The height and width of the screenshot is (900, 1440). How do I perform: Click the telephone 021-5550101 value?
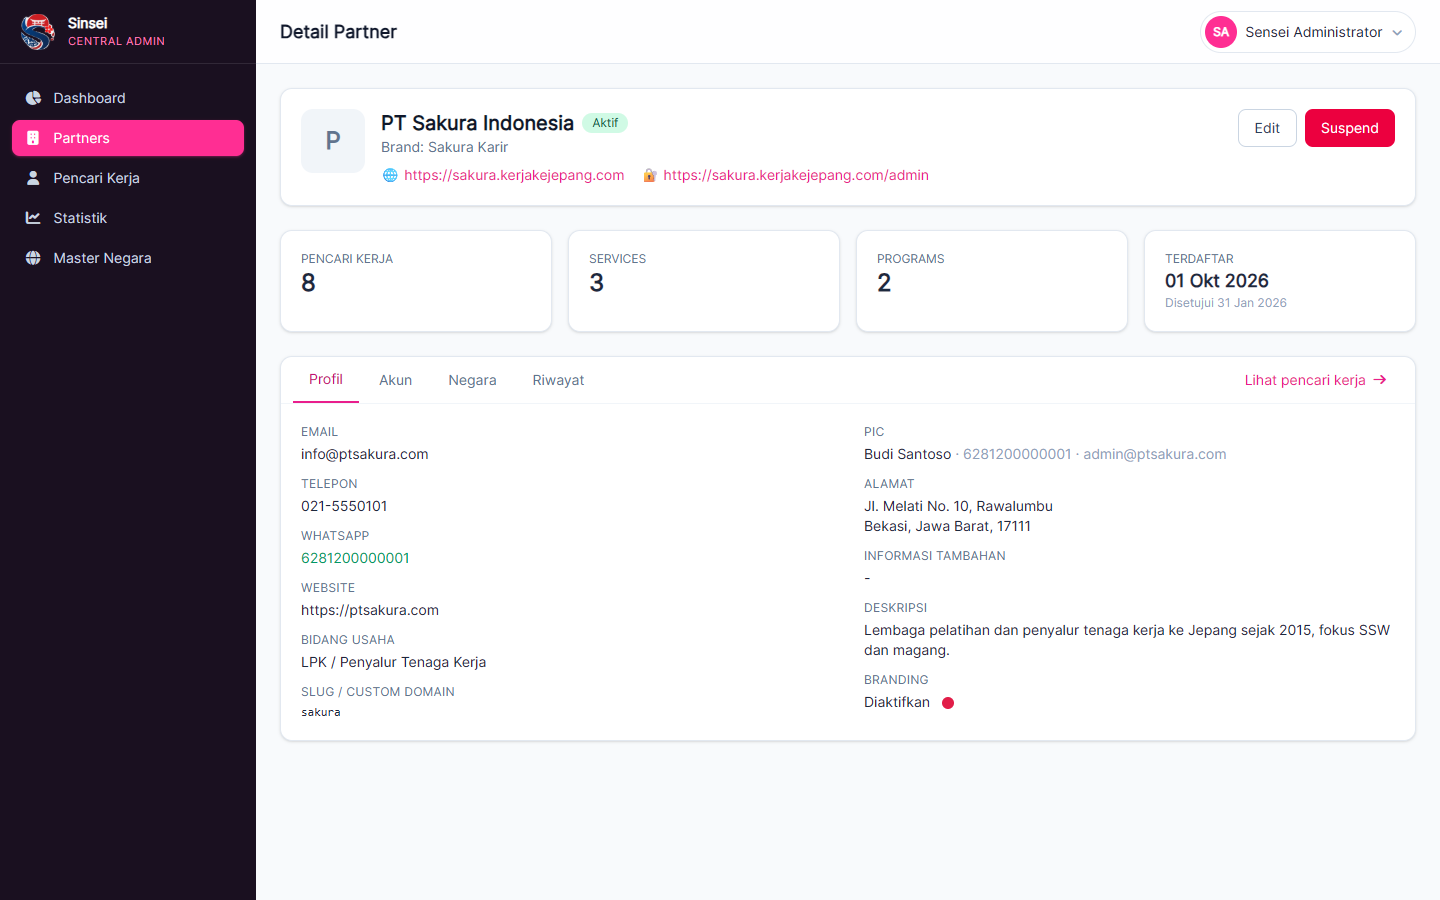pyautogui.click(x=344, y=506)
